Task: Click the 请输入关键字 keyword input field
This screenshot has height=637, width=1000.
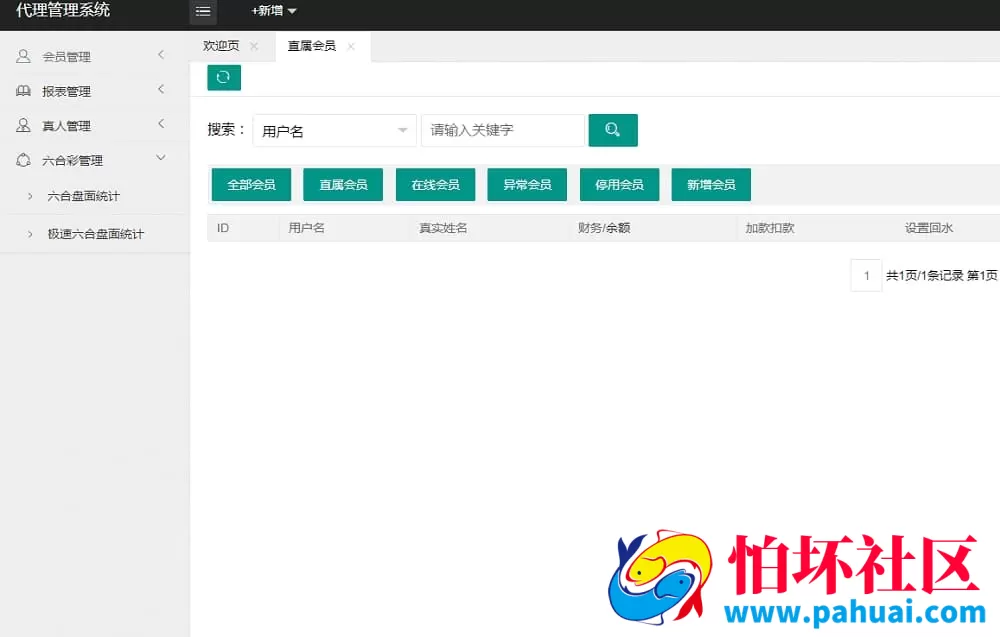Action: coord(503,129)
